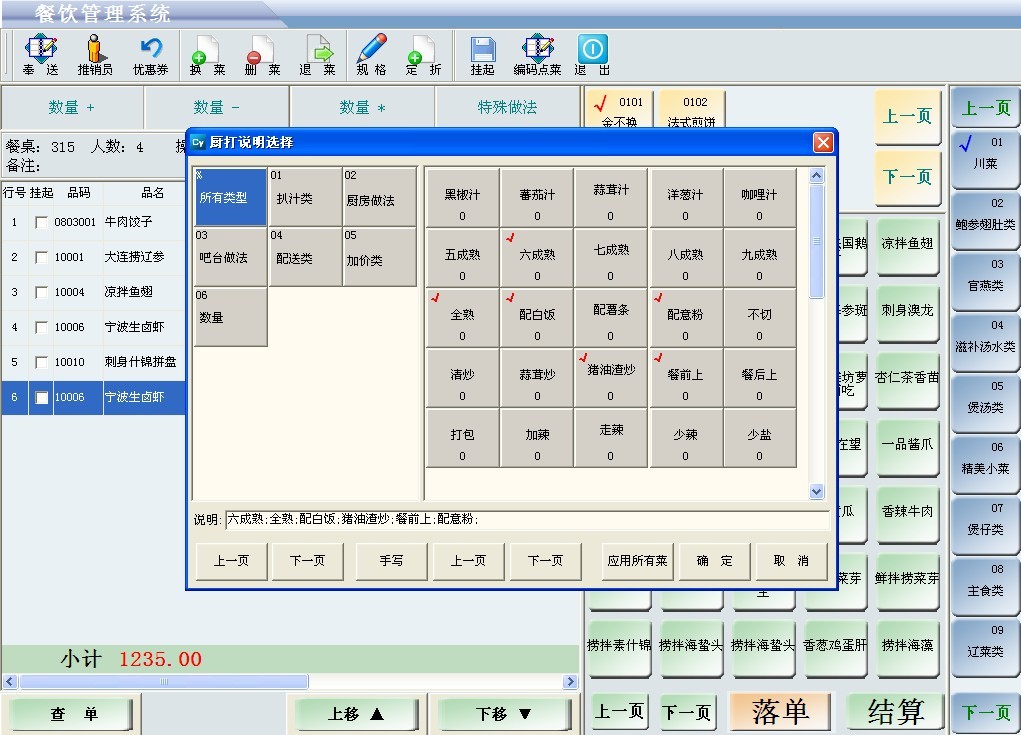Image resolution: width=1021 pixels, height=735 pixels.
Task: Click the 退菜 return dish icon
Action: pos(317,55)
